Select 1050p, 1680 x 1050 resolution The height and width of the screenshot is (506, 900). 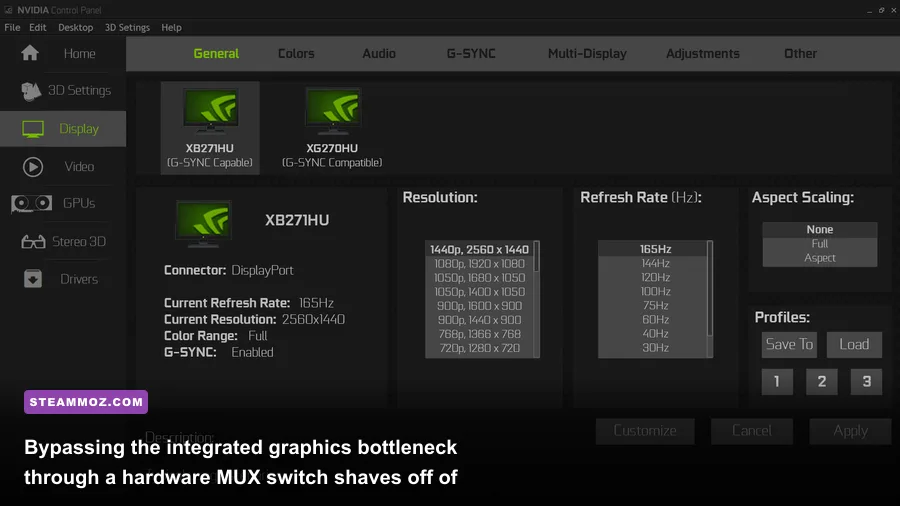[479, 278]
